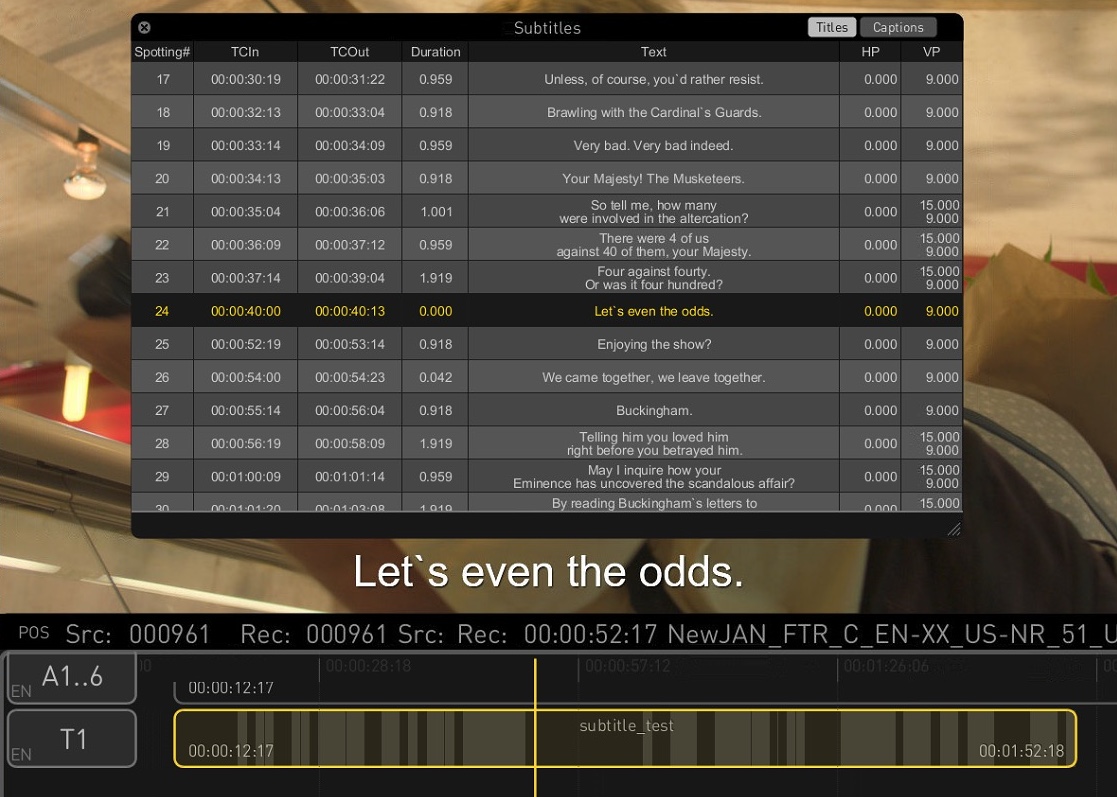
Task: Select the 'Buckingham.' subtitle text cell
Action: coord(653,410)
